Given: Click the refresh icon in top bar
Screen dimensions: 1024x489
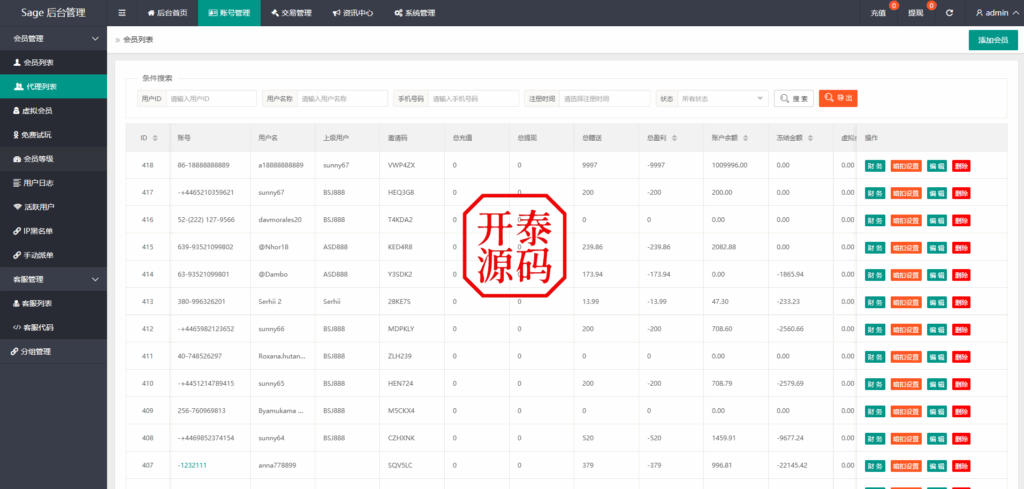Looking at the screenshot, I should (x=949, y=13).
